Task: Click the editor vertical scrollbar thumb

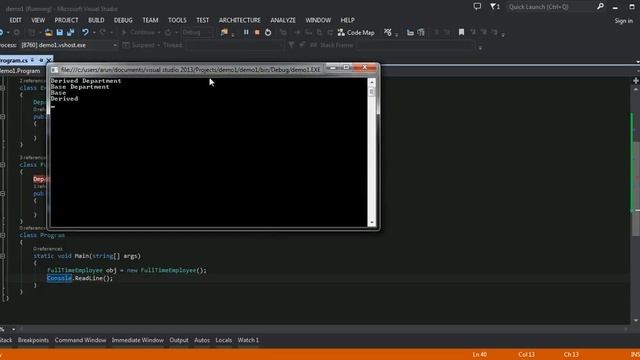Action: point(636,188)
